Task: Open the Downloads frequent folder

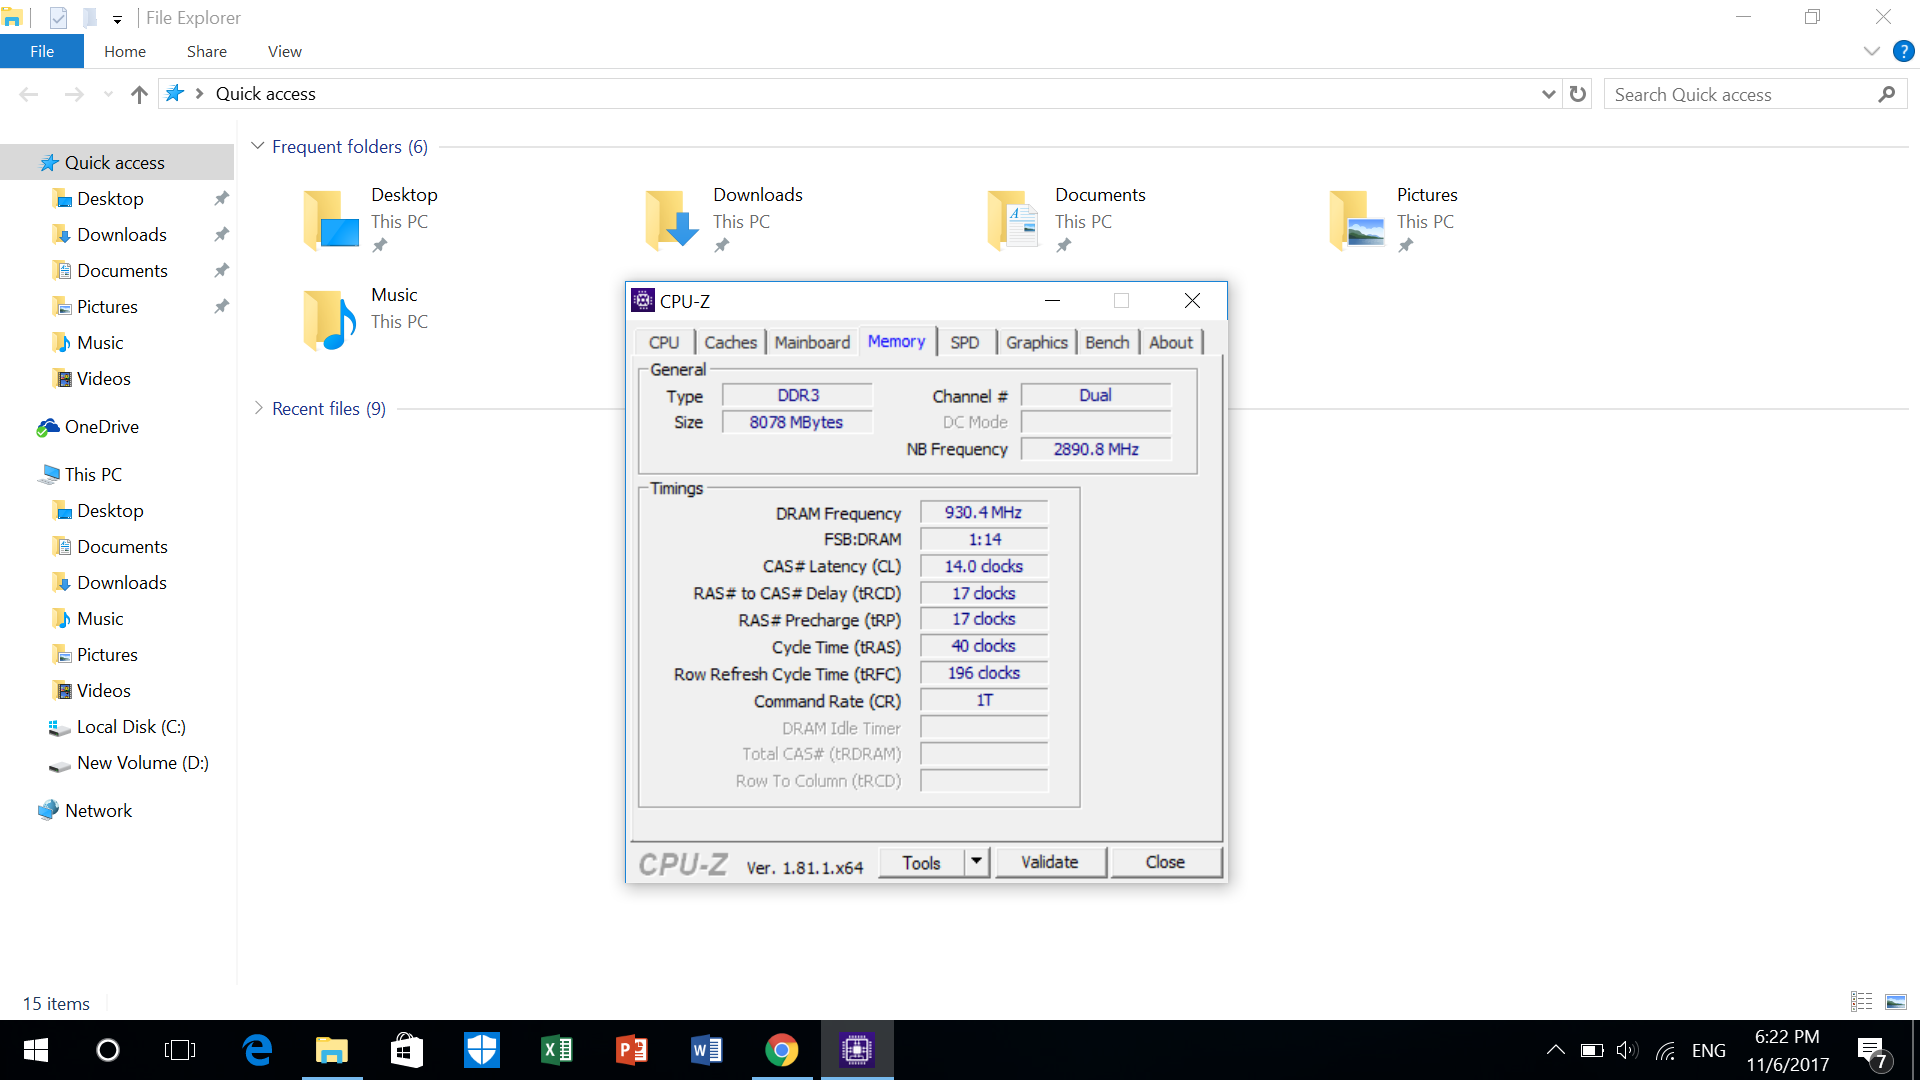Action: tap(725, 219)
